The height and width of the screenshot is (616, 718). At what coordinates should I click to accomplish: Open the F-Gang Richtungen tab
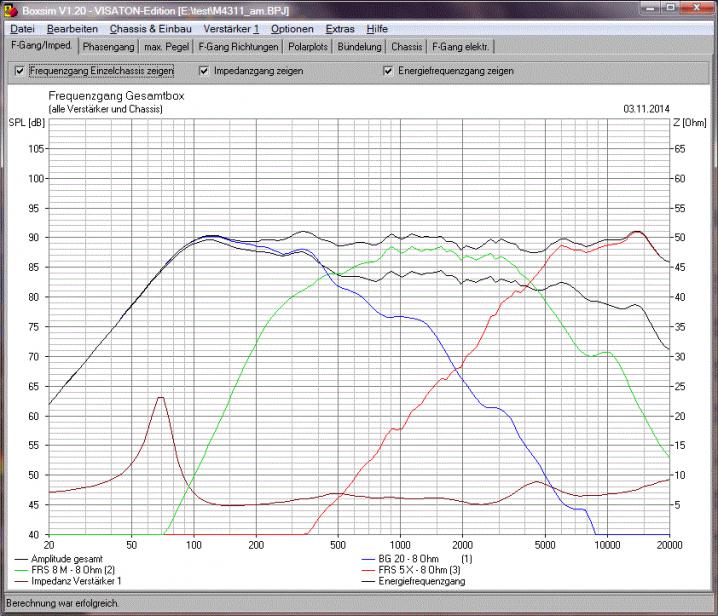coord(238,47)
